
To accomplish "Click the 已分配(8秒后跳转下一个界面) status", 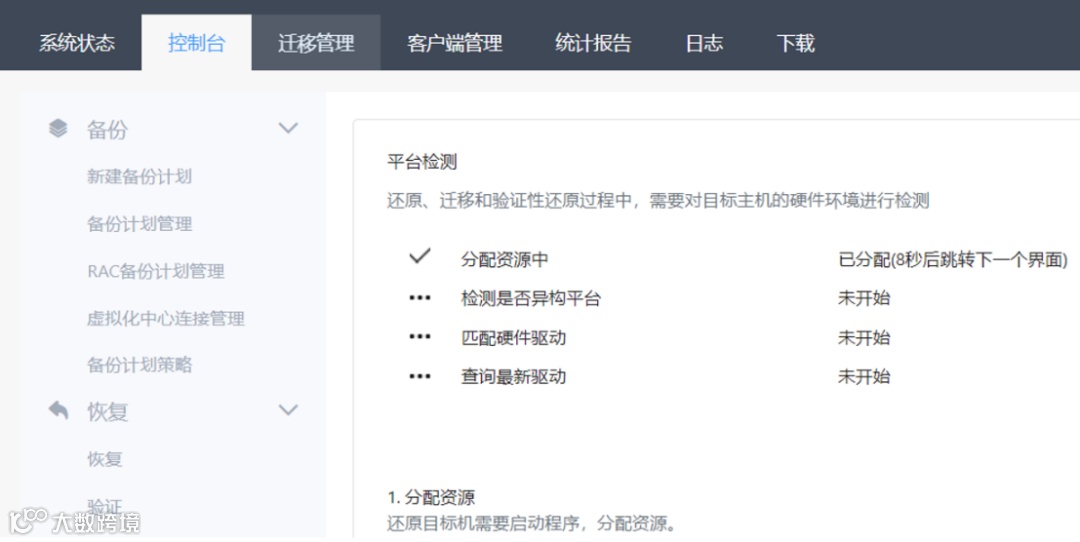I will point(953,260).
